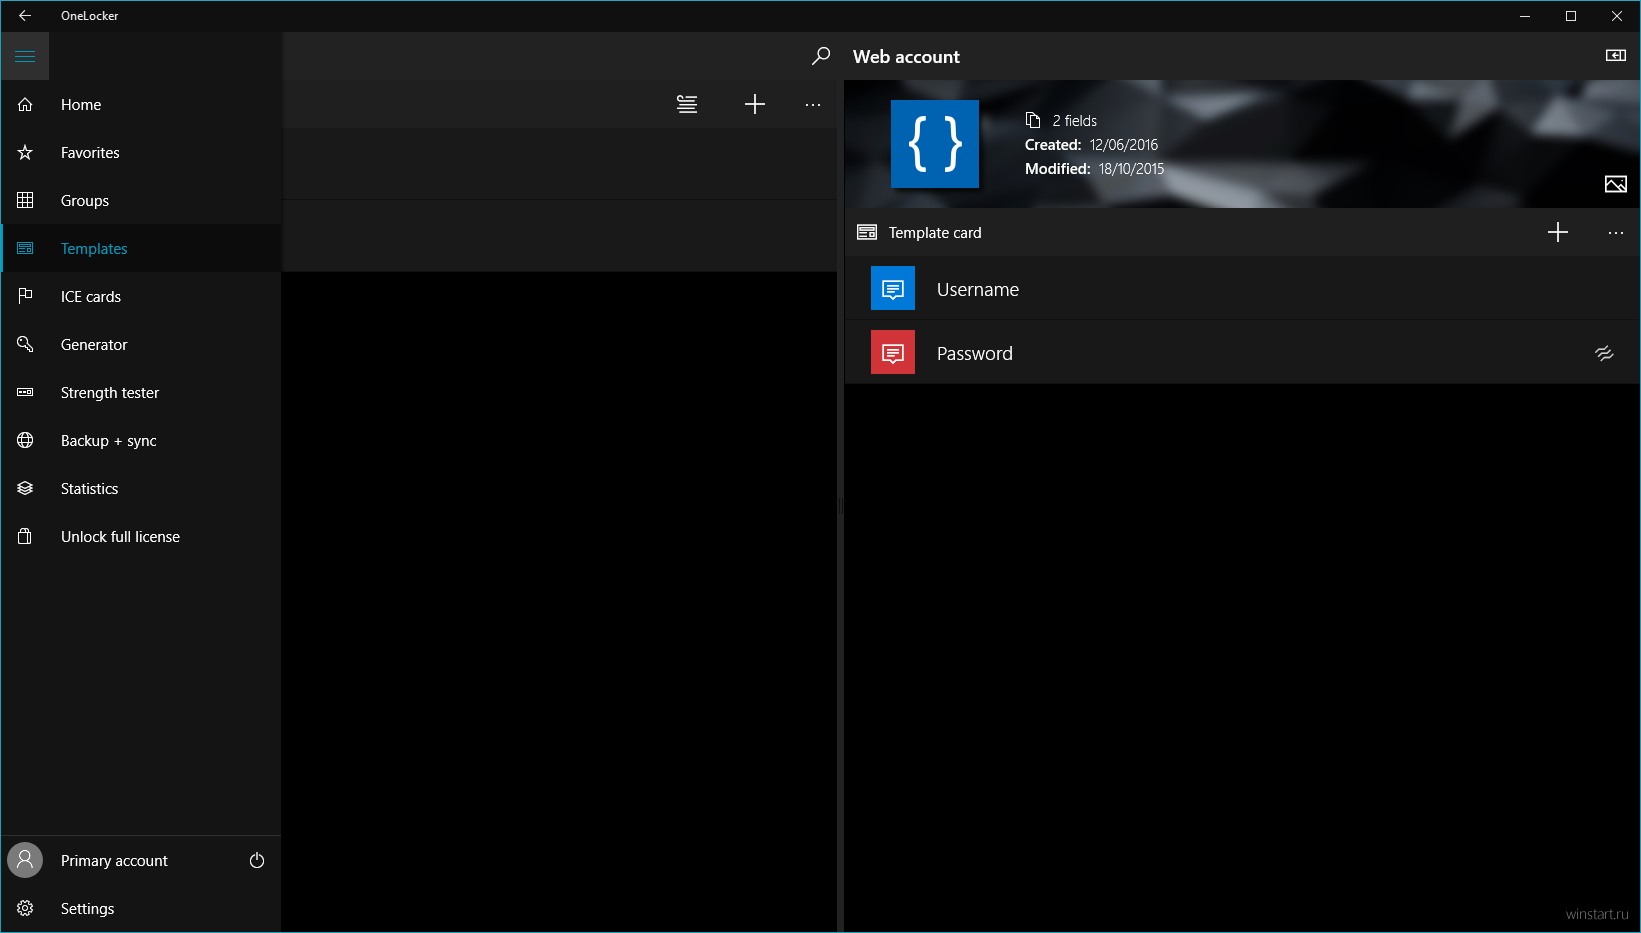Click the blue Username field icon

click(x=893, y=289)
